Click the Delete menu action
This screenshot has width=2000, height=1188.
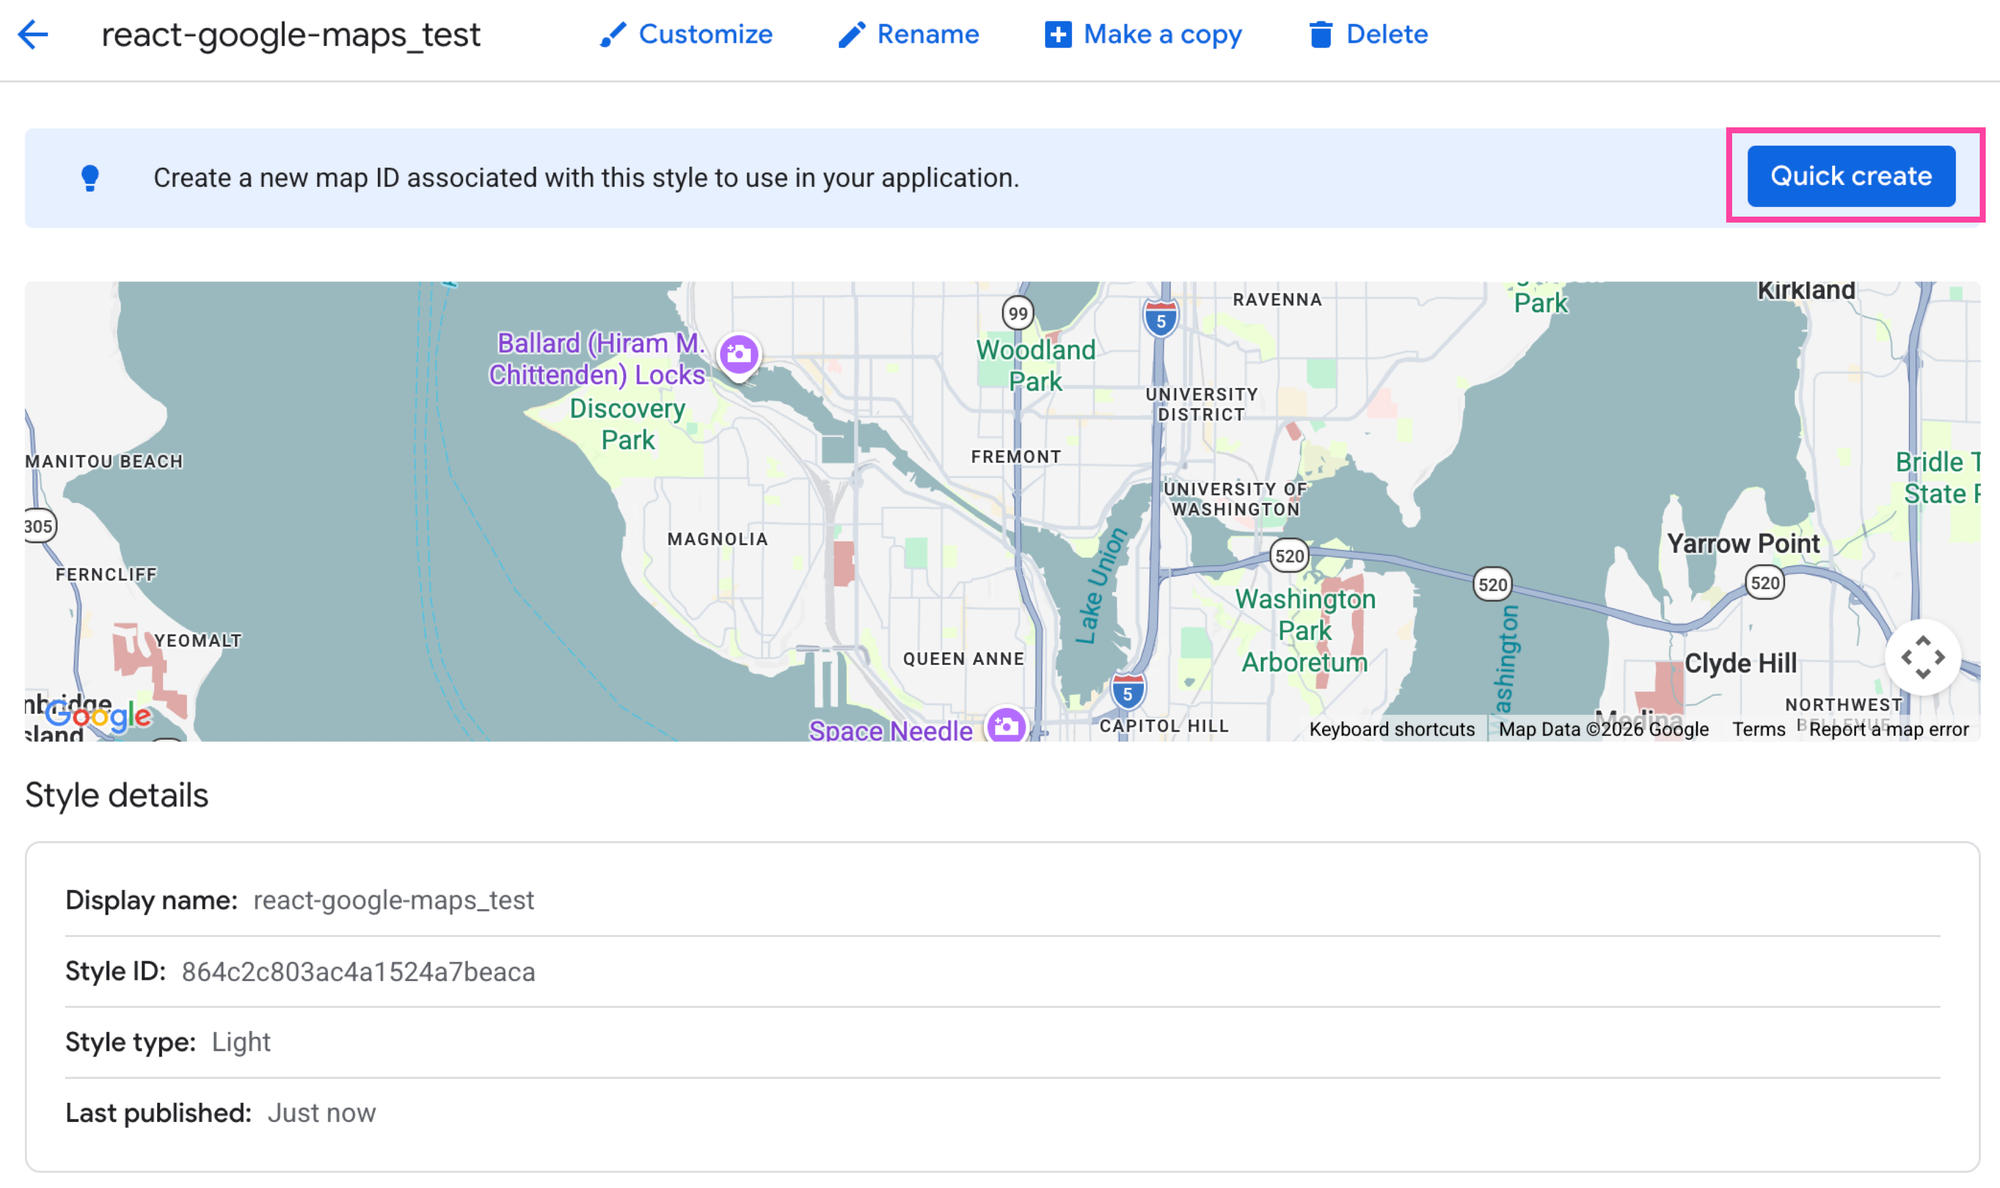pos(1388,34)
